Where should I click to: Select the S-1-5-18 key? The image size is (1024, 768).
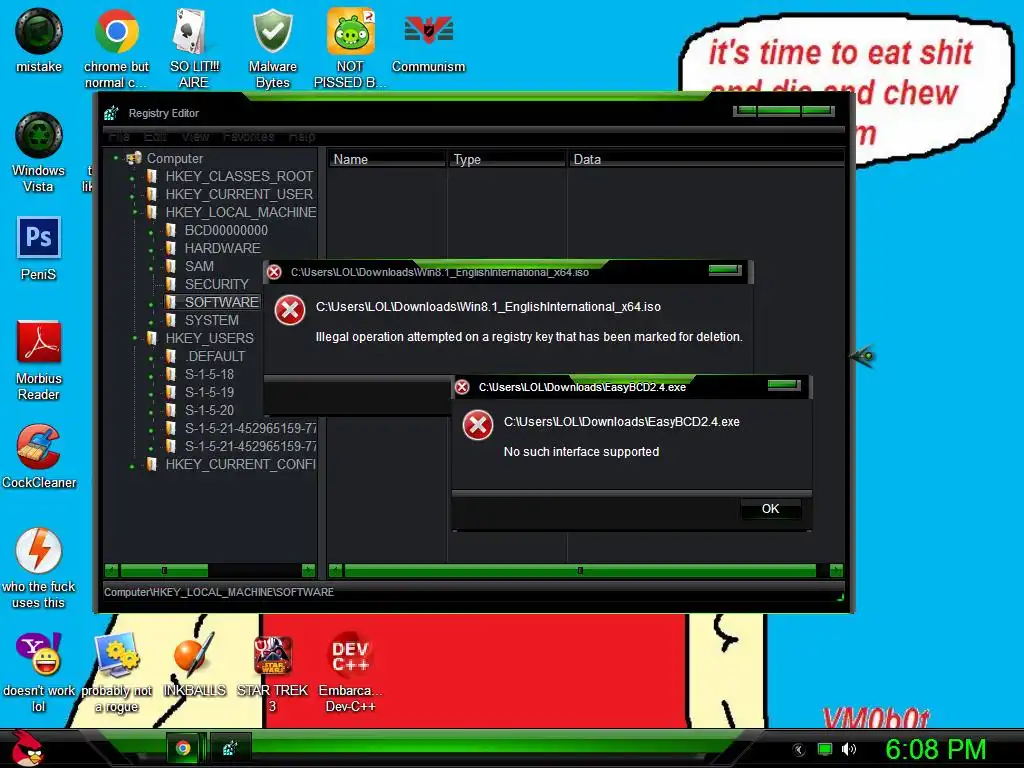[x=209, y=374]
